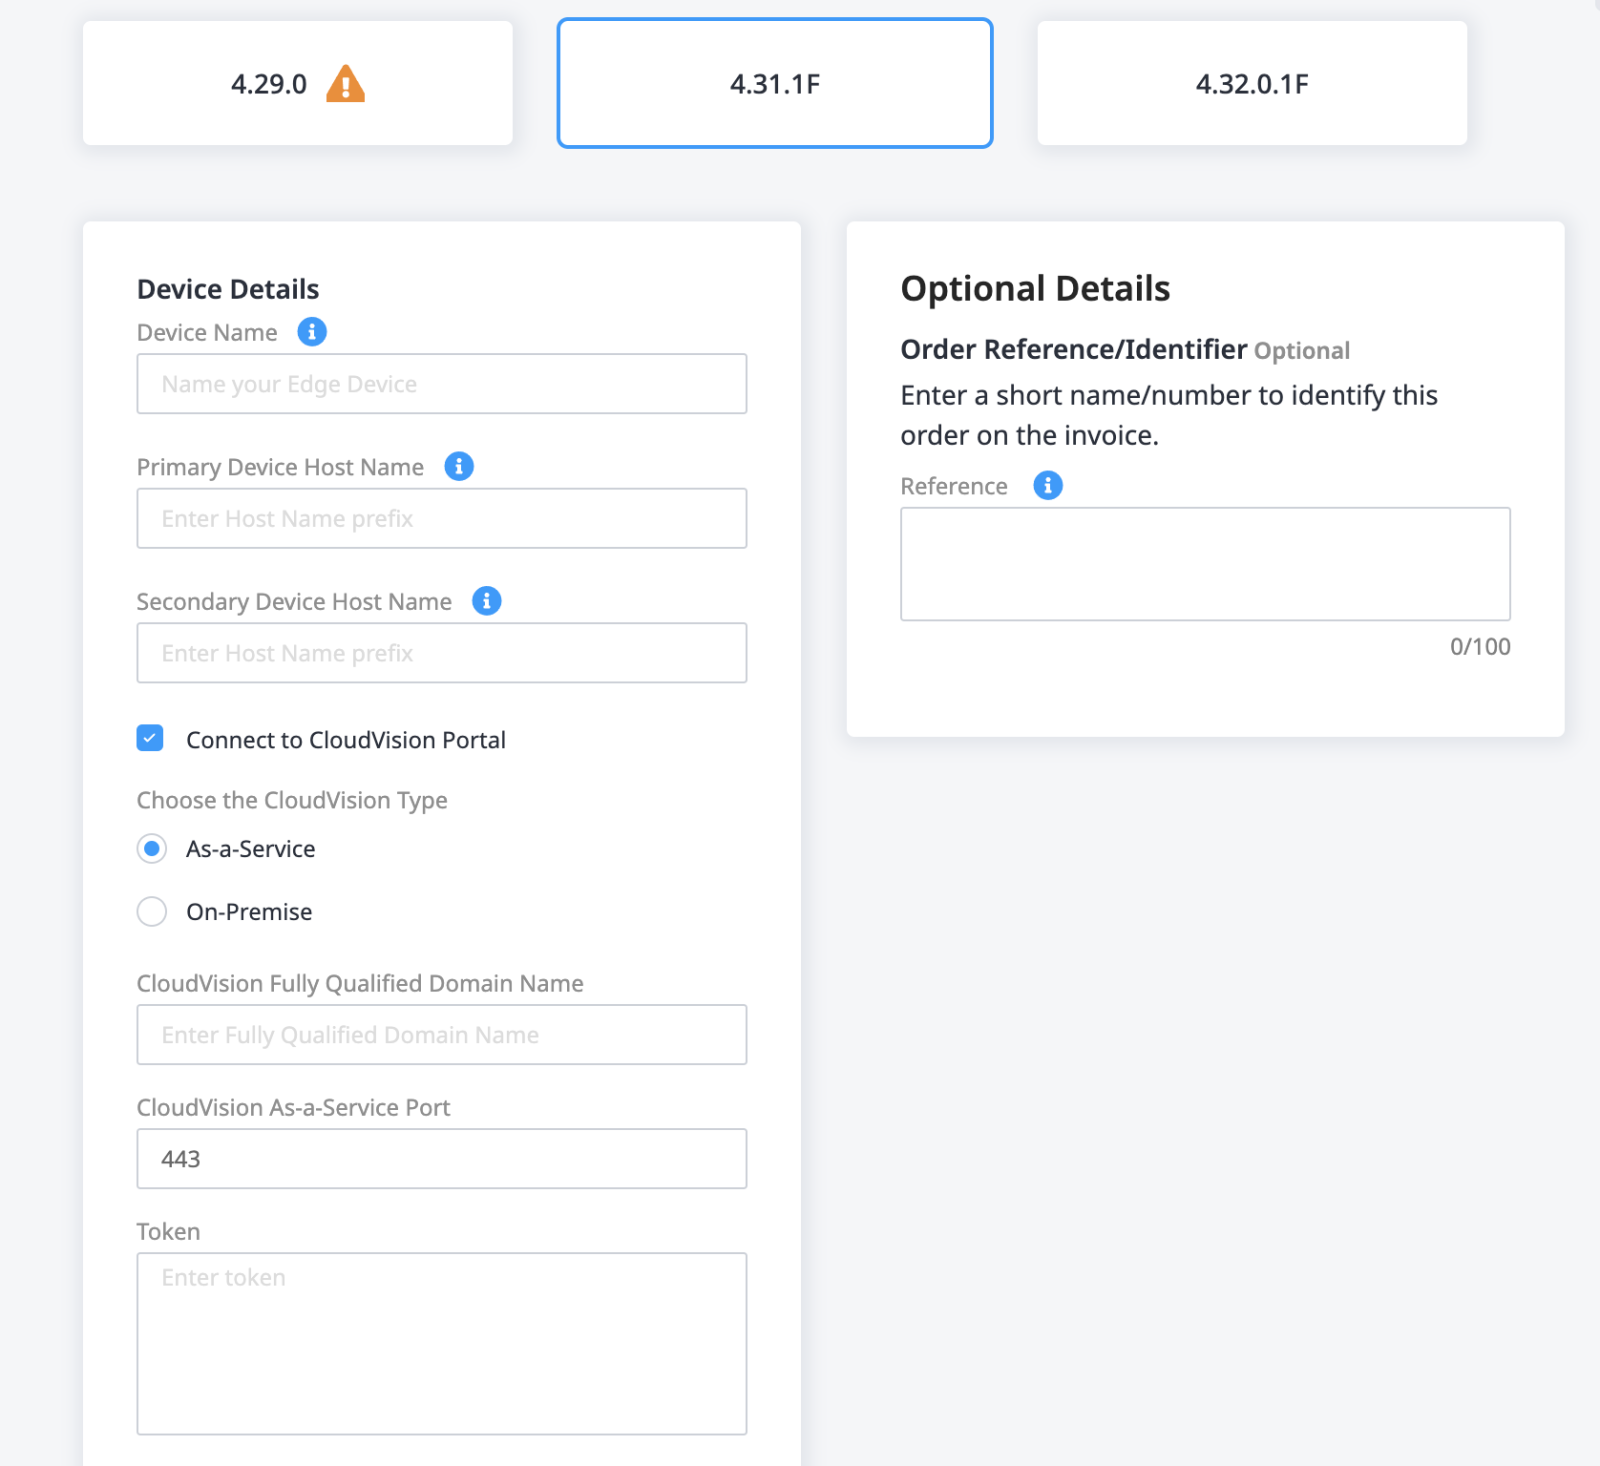Open the Device Name info tooltip icon

pos(312,332)
